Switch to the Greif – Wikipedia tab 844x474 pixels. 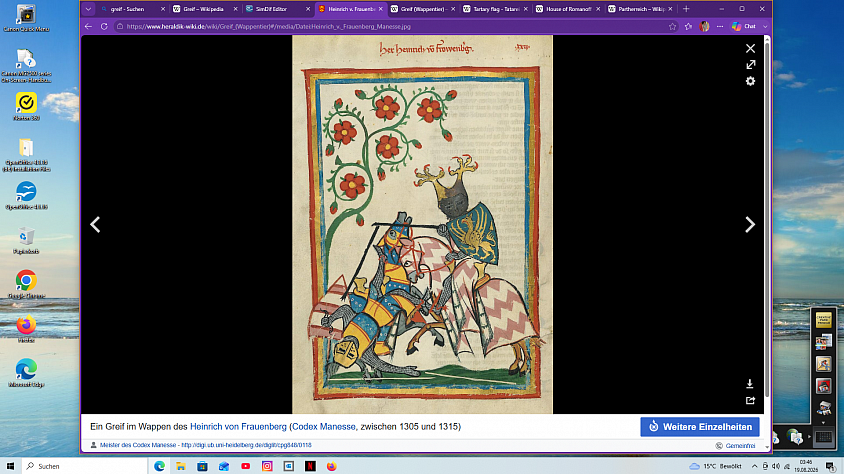[203, 9]
